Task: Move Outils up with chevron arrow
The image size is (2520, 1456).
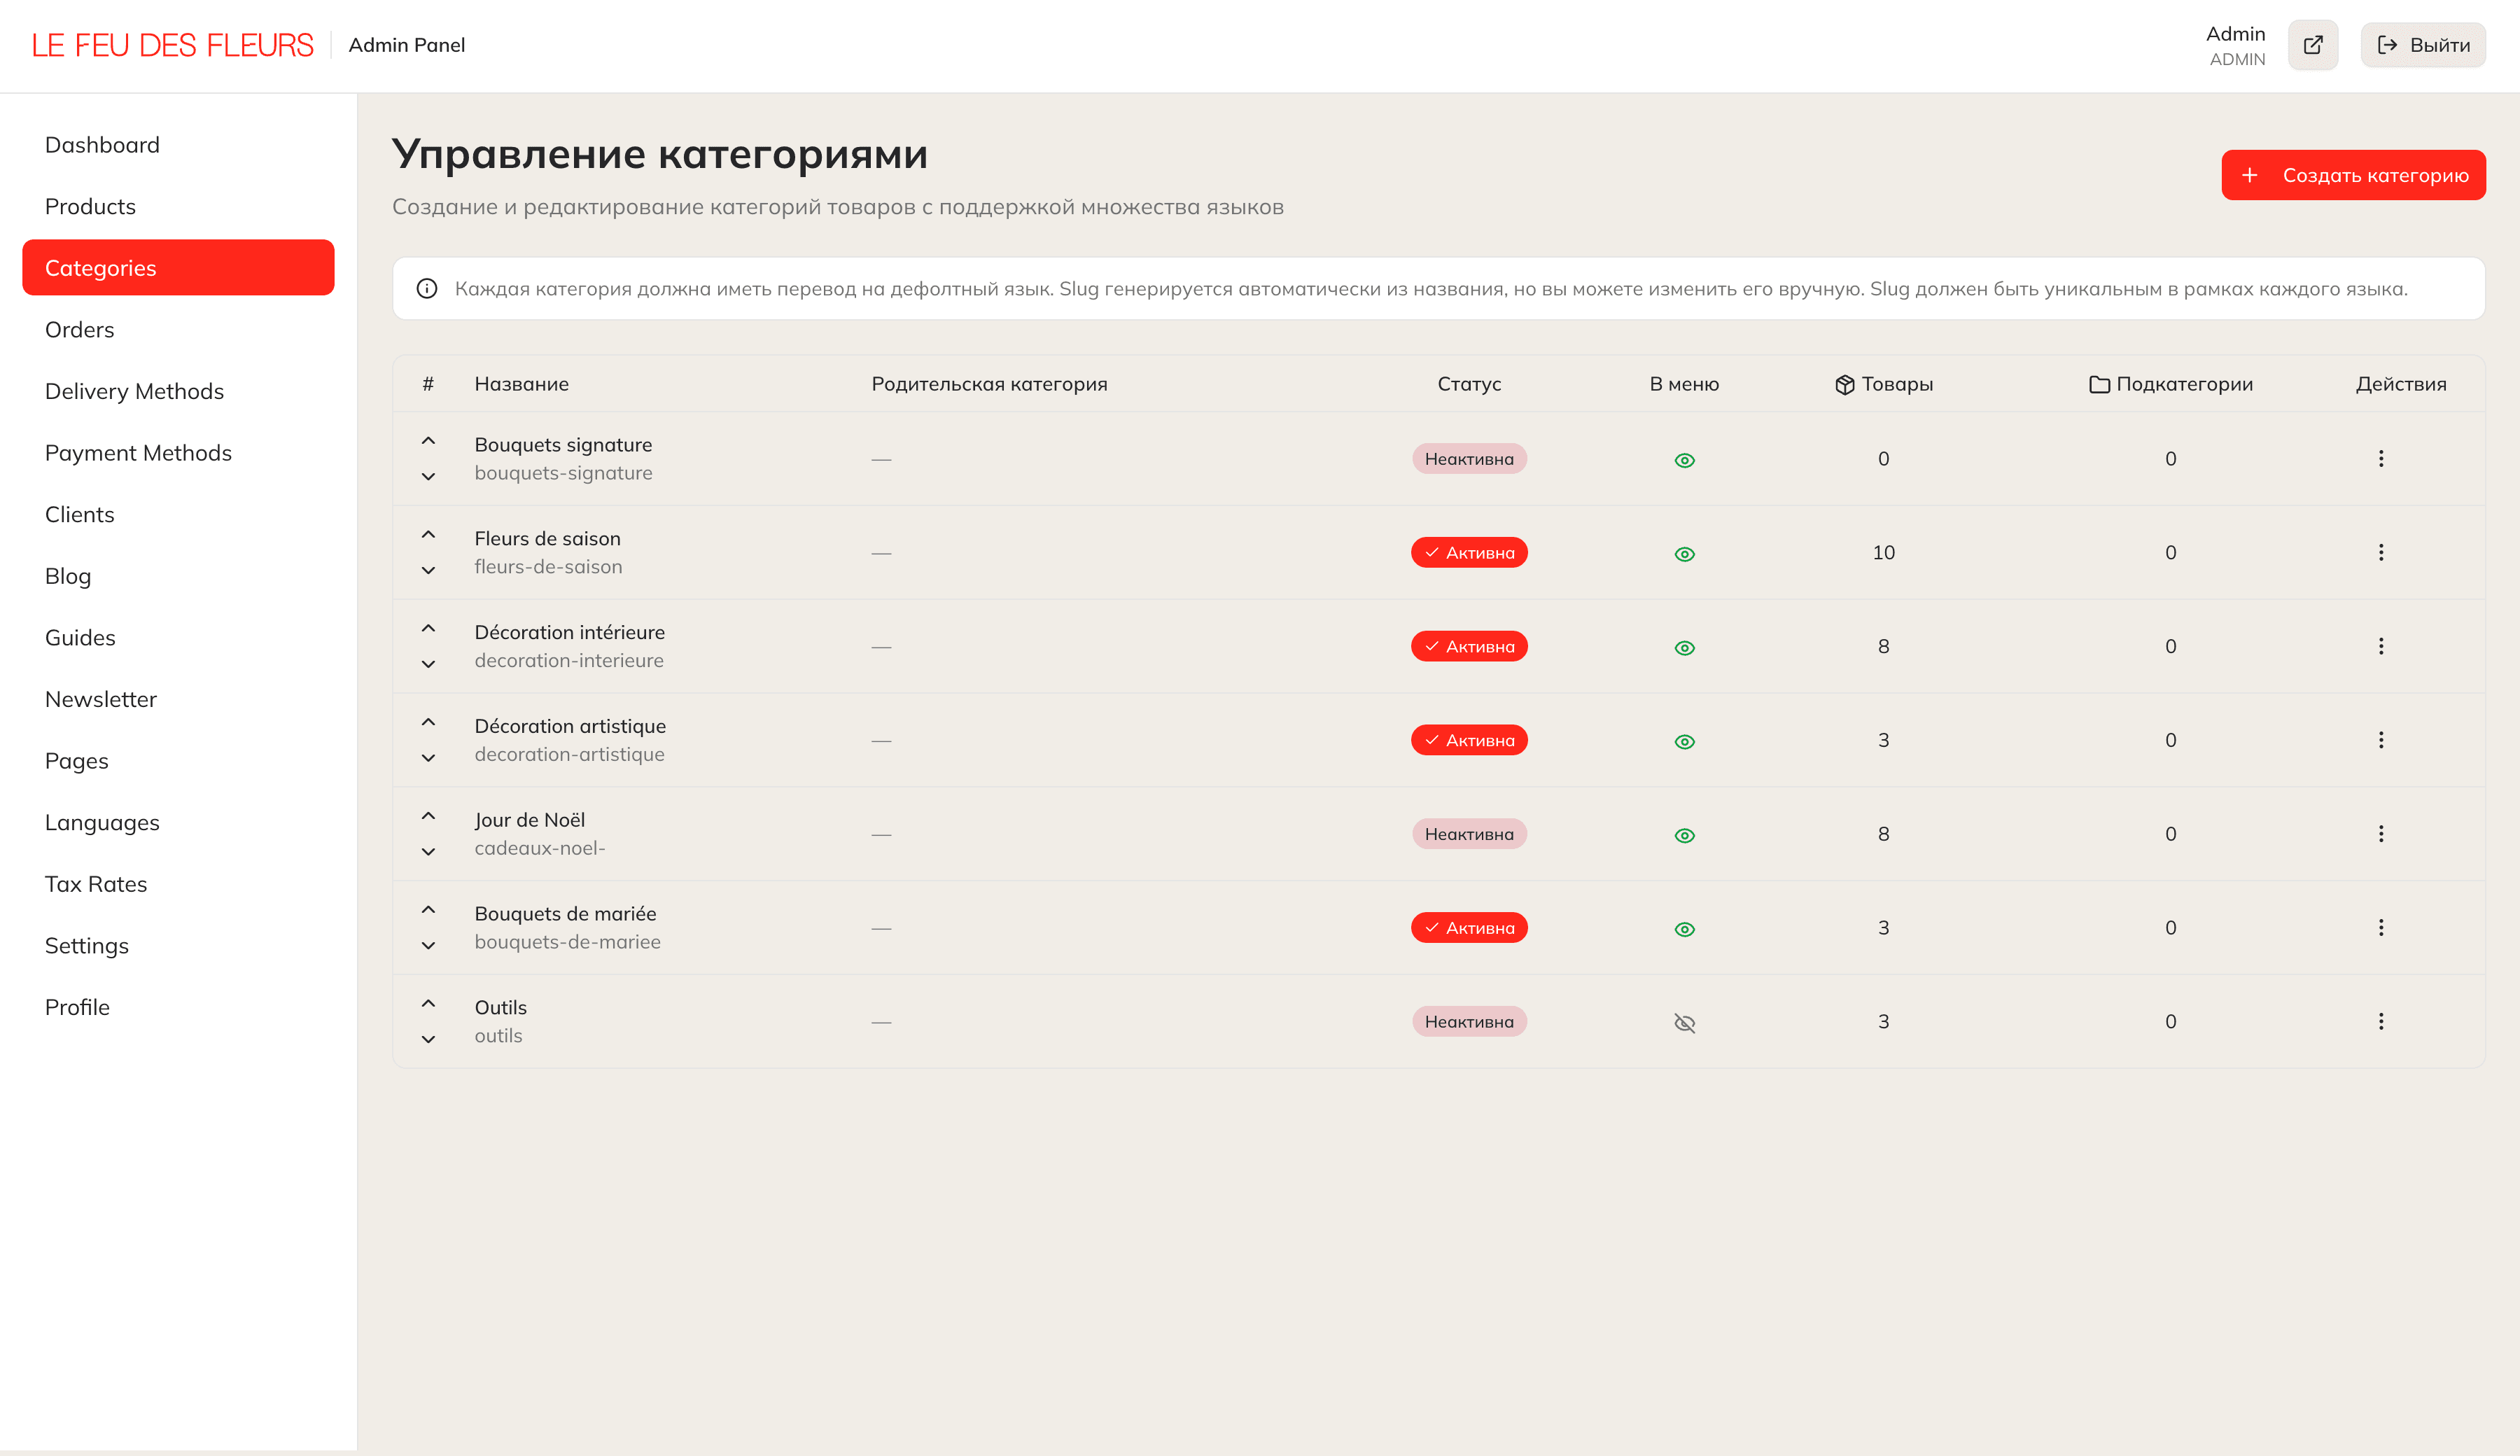Action: (429, 1004)
